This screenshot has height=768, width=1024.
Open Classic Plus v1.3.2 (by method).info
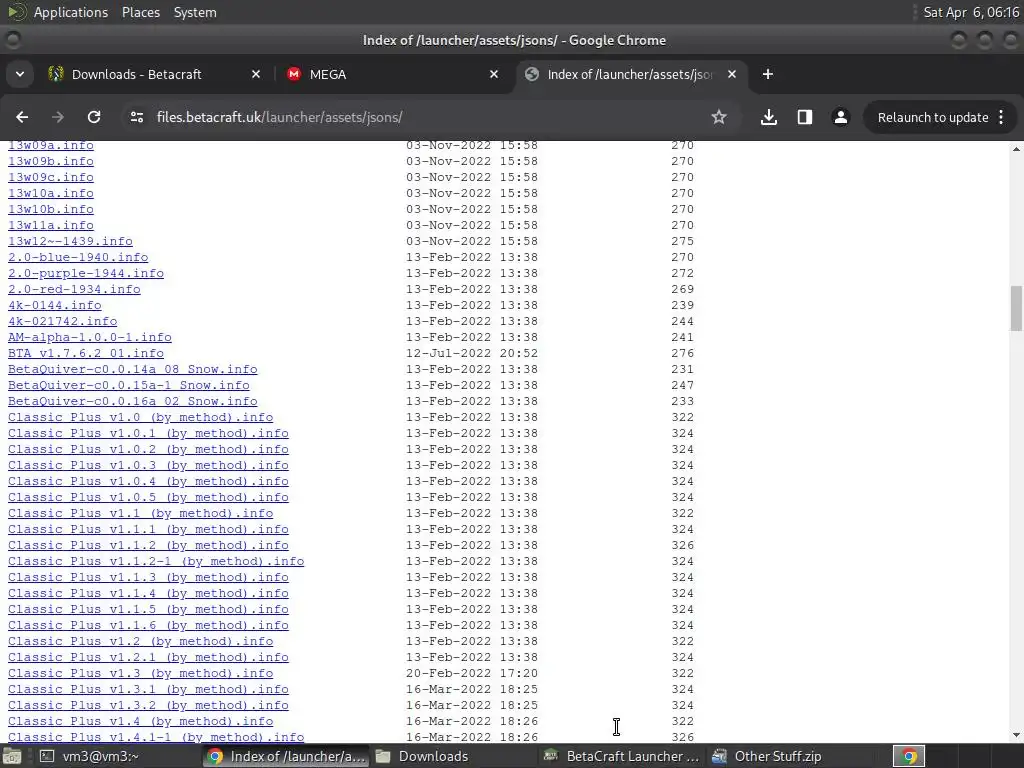coord(148,705)
